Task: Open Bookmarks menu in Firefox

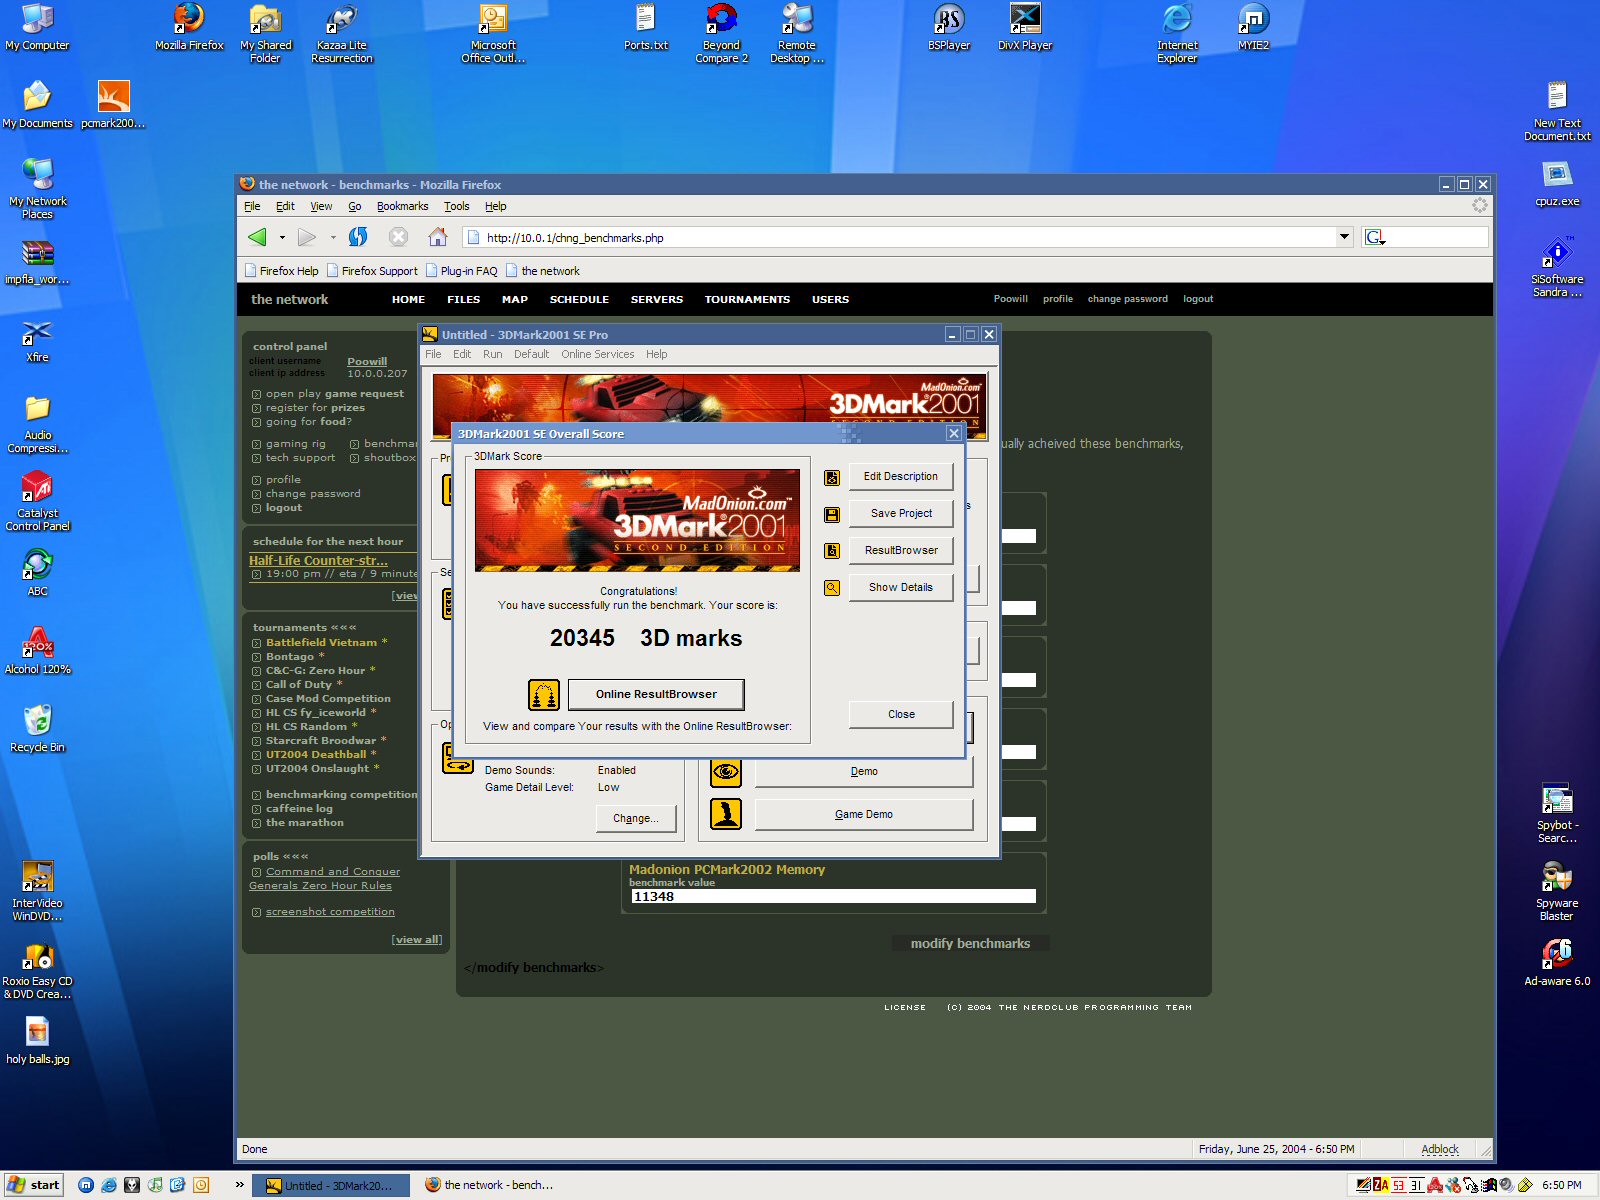Action: pos(402,206)
